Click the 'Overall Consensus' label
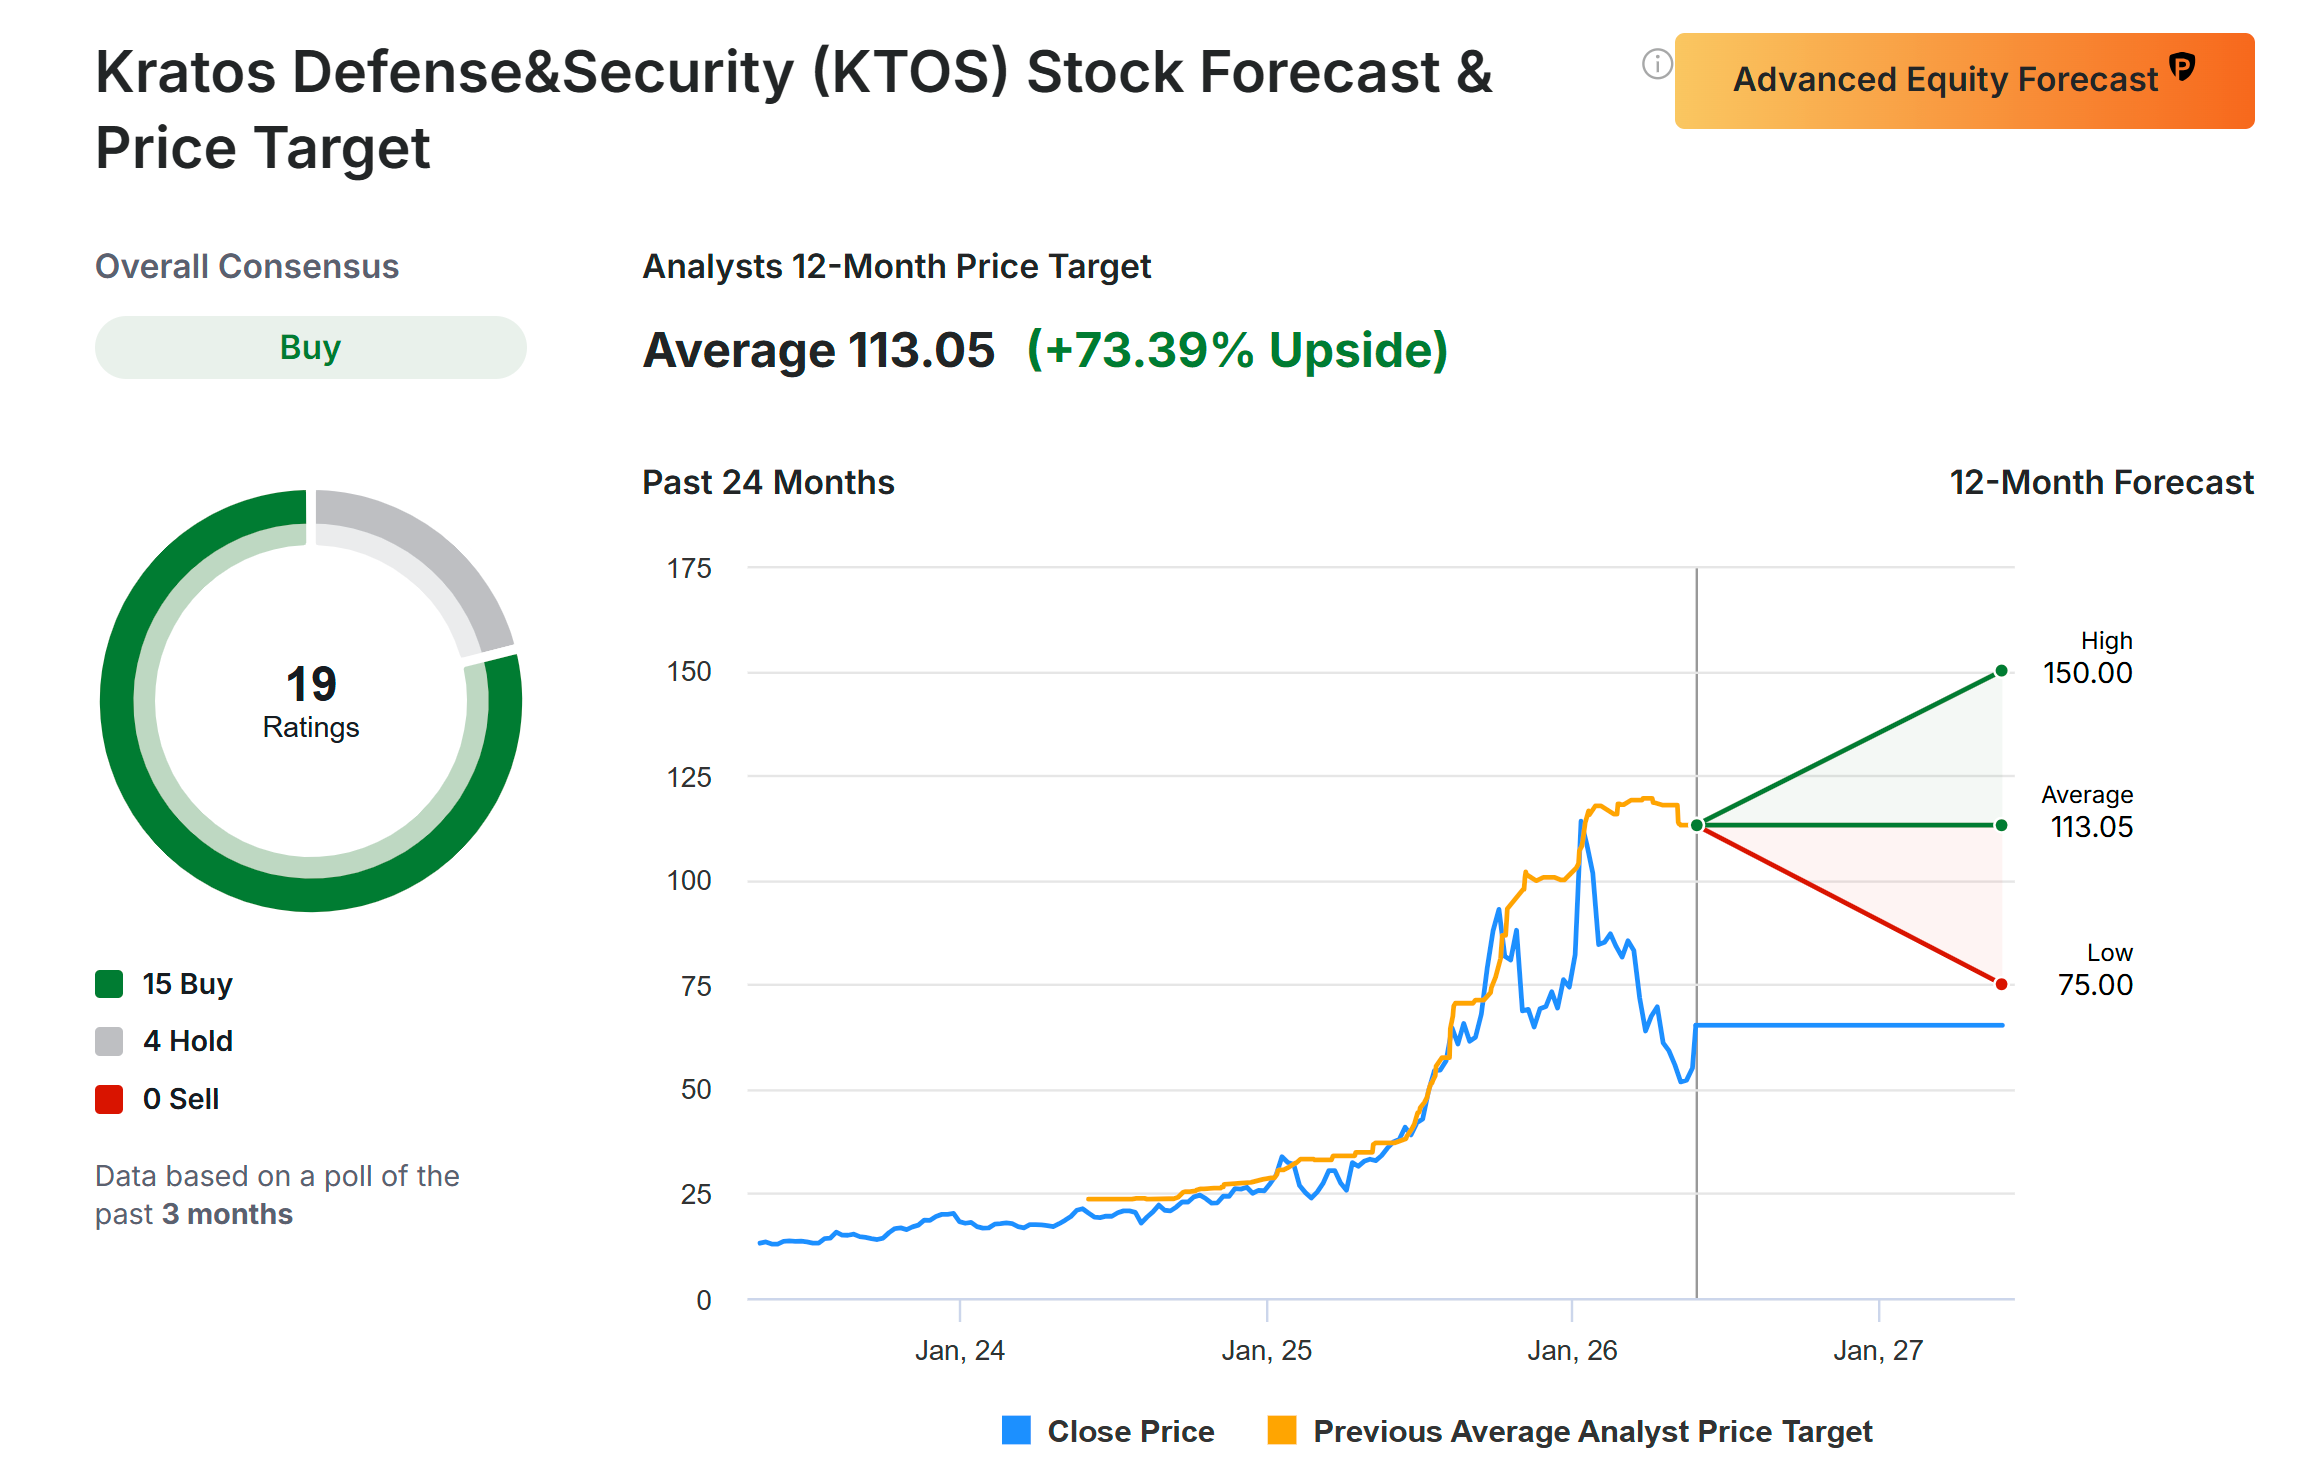Viewport: 2301px width, 1479px height. pyautogui.click(x=247, y=267)
